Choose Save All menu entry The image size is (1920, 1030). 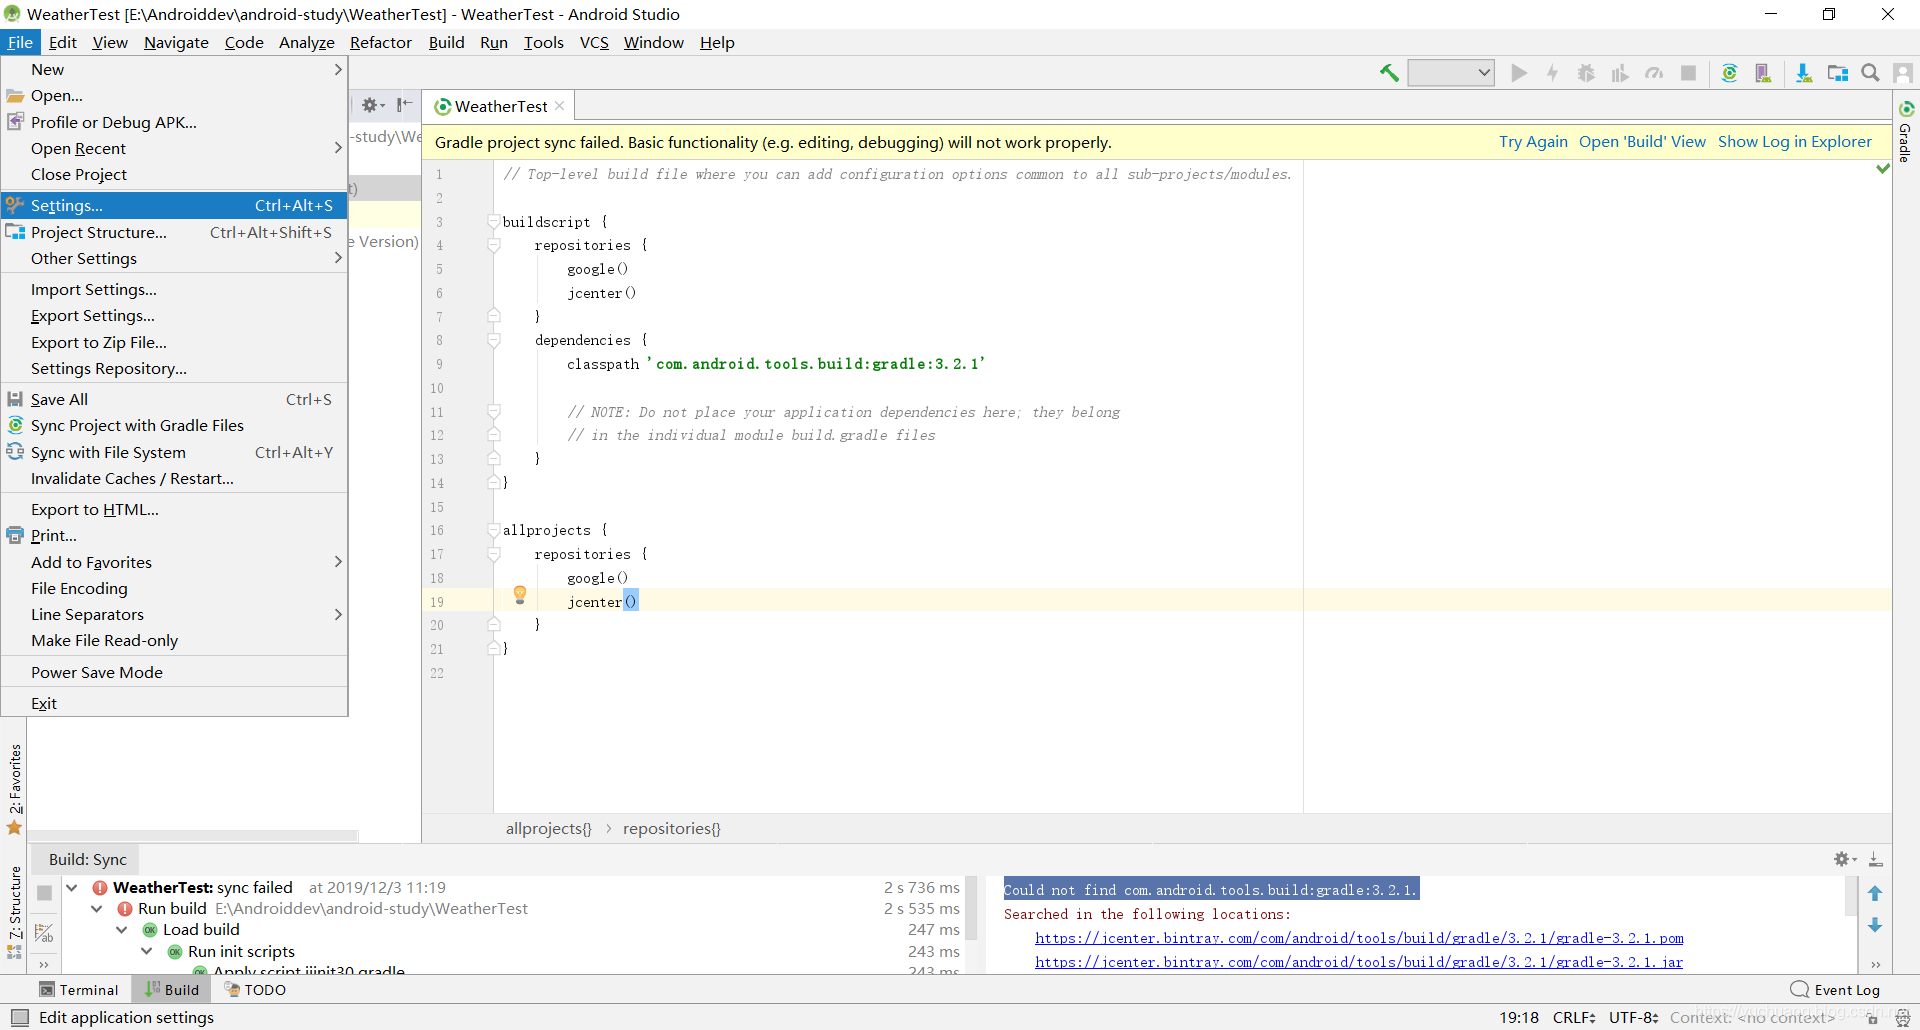point(174,399)
